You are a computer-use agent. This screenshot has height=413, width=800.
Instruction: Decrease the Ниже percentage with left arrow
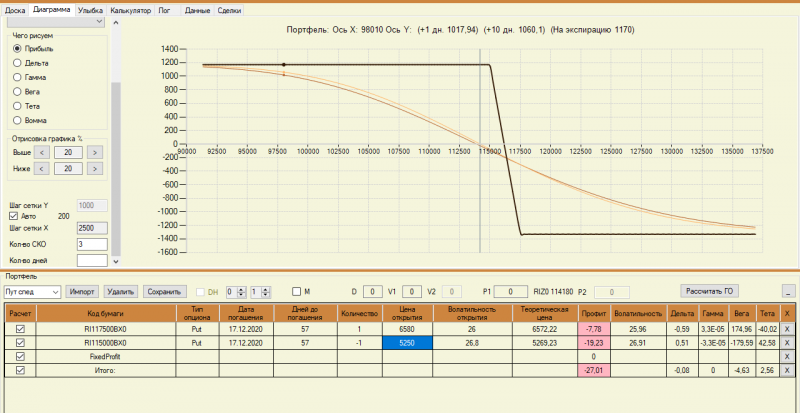(x=42, y=168)
